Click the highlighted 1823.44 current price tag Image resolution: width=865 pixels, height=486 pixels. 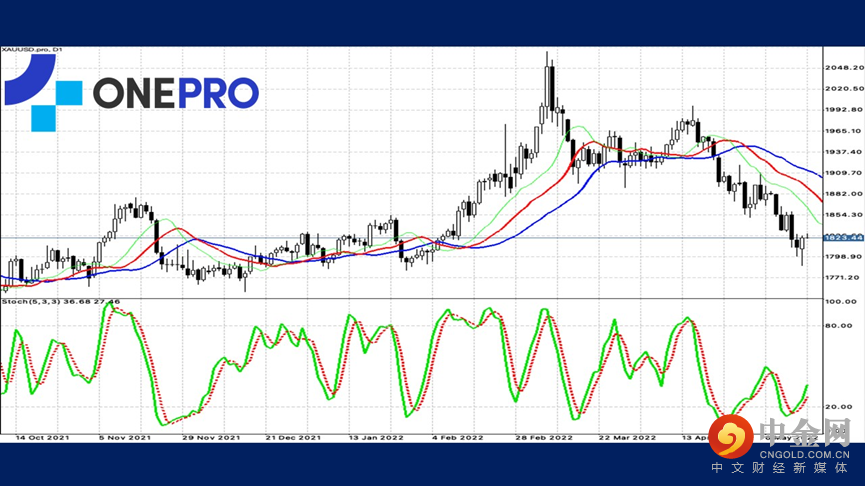(843, 238)
